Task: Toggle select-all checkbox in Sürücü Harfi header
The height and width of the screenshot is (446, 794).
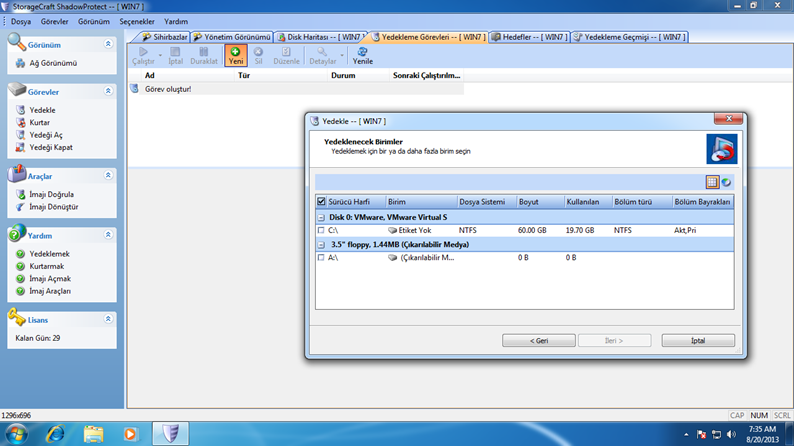Action: [x=321, y=201]
